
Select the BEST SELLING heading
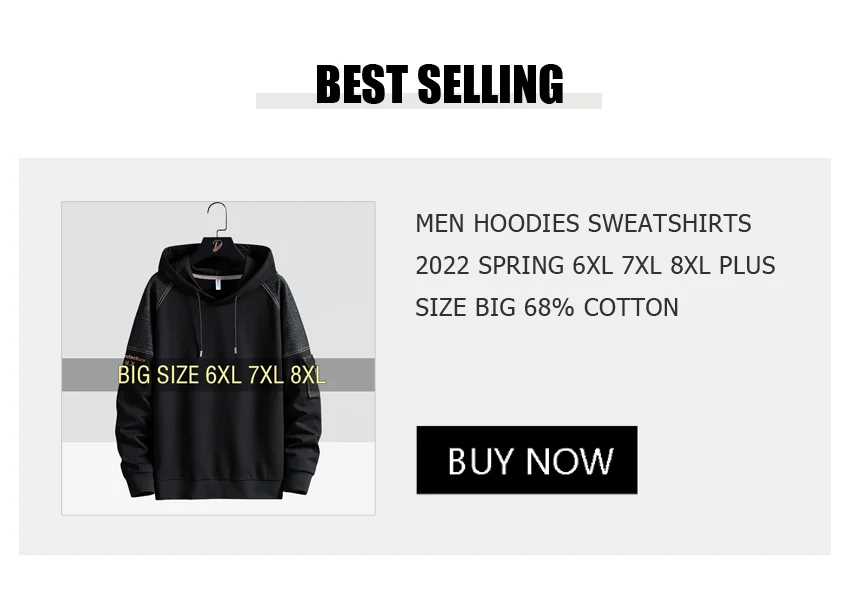click(x=440, y=83)
